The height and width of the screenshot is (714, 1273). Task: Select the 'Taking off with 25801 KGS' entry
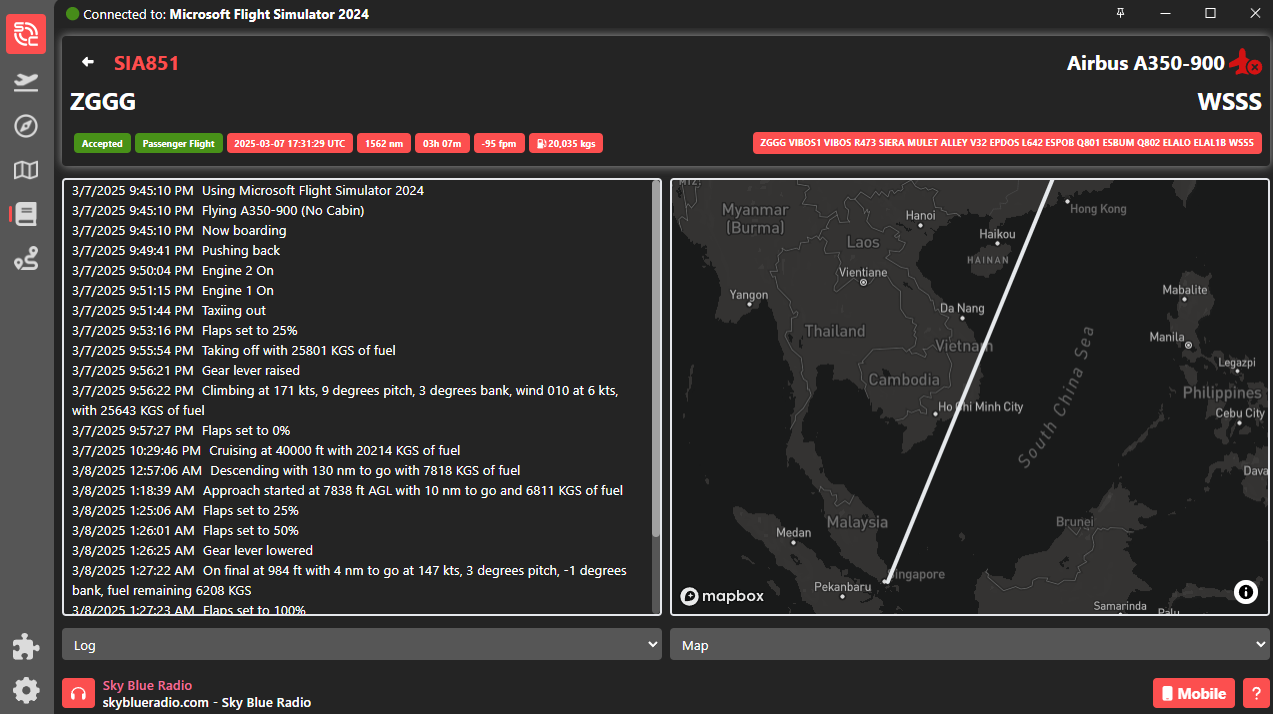pyautogui.click(x=234, y=350)
